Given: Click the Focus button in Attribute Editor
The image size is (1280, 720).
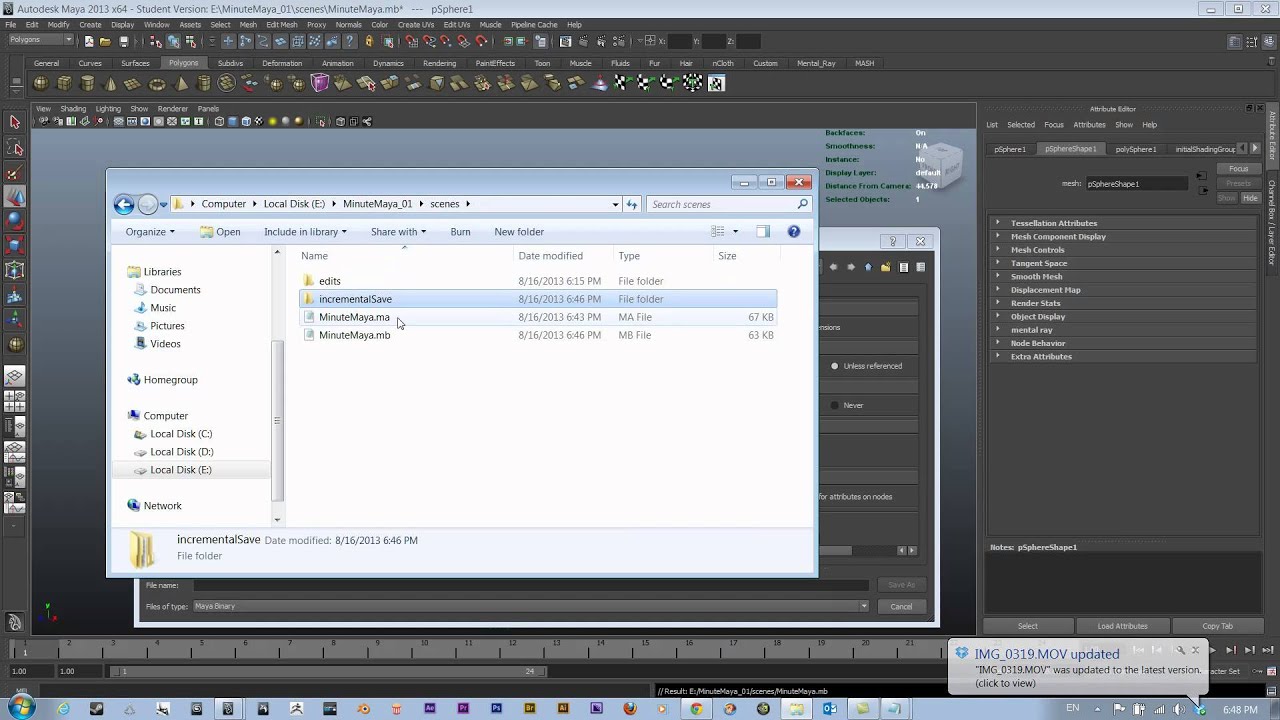Looking at the screenshot, I should tap(1238, 169).
